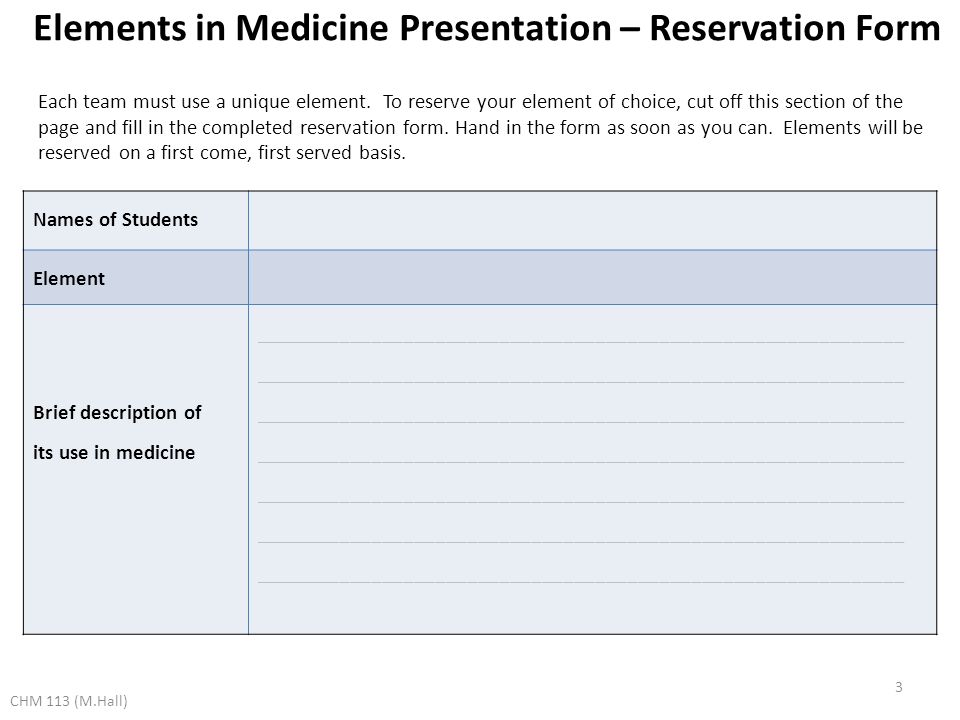Select the Element label cell
Image resolution: width=960 pixels, height=720 pixels.
click(136, 277)
